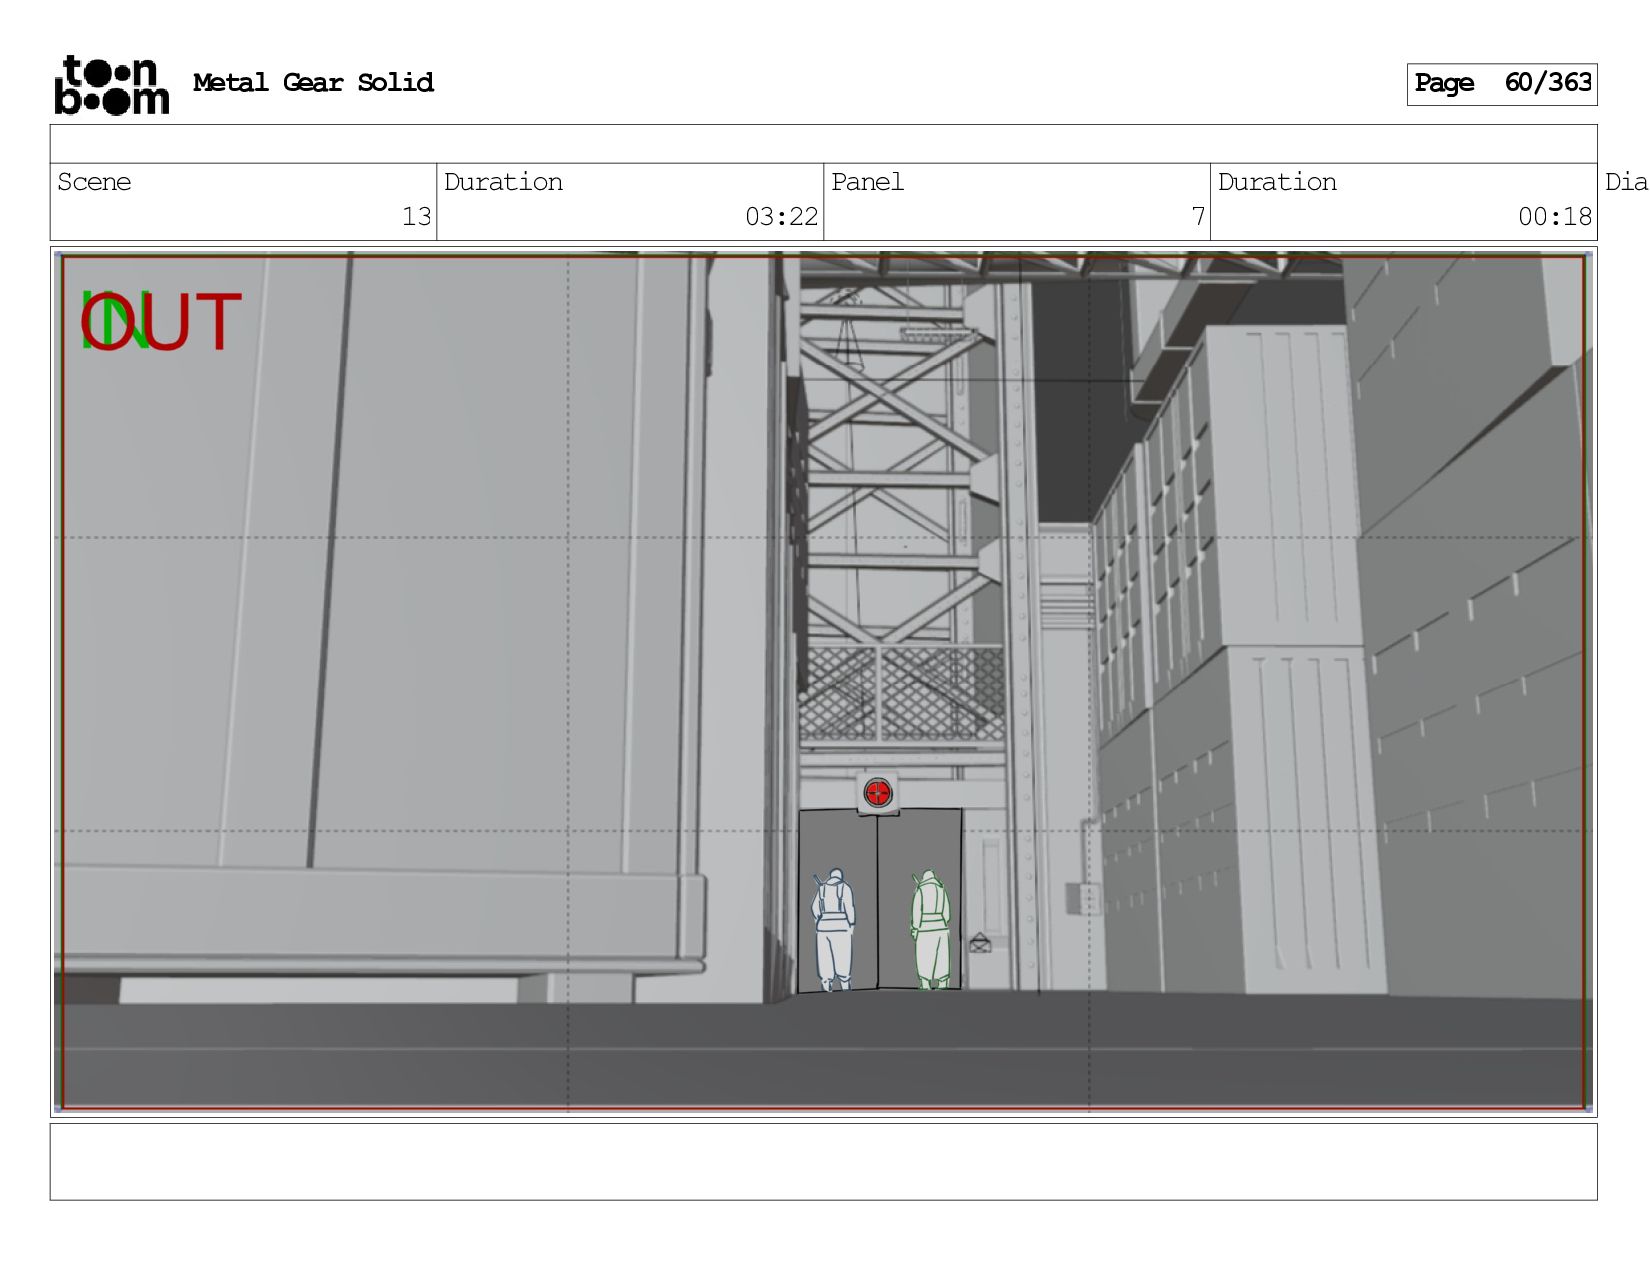Click the 'Duration' label beside the Panel column

pos(1277,182)
